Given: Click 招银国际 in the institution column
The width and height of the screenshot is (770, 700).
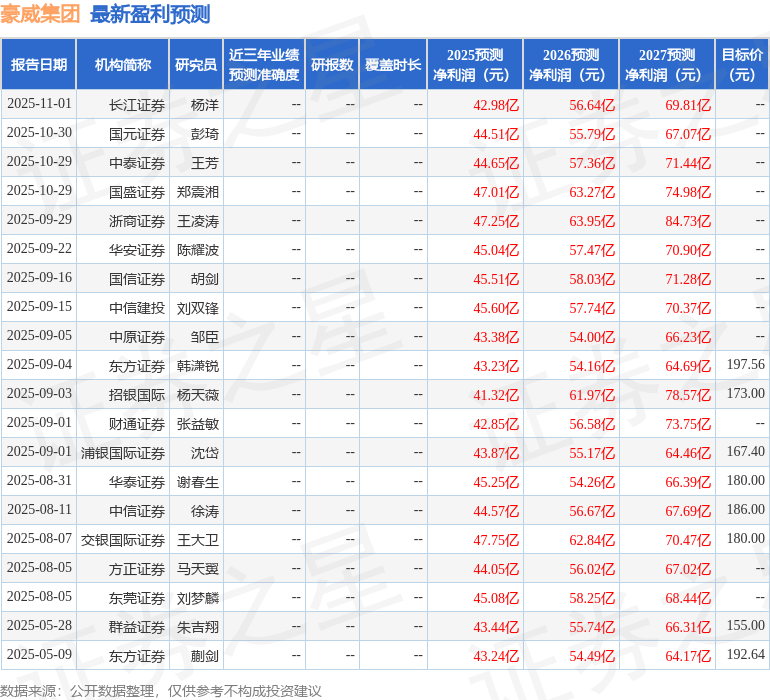Looking at the screenshot, I should [137, 394].
